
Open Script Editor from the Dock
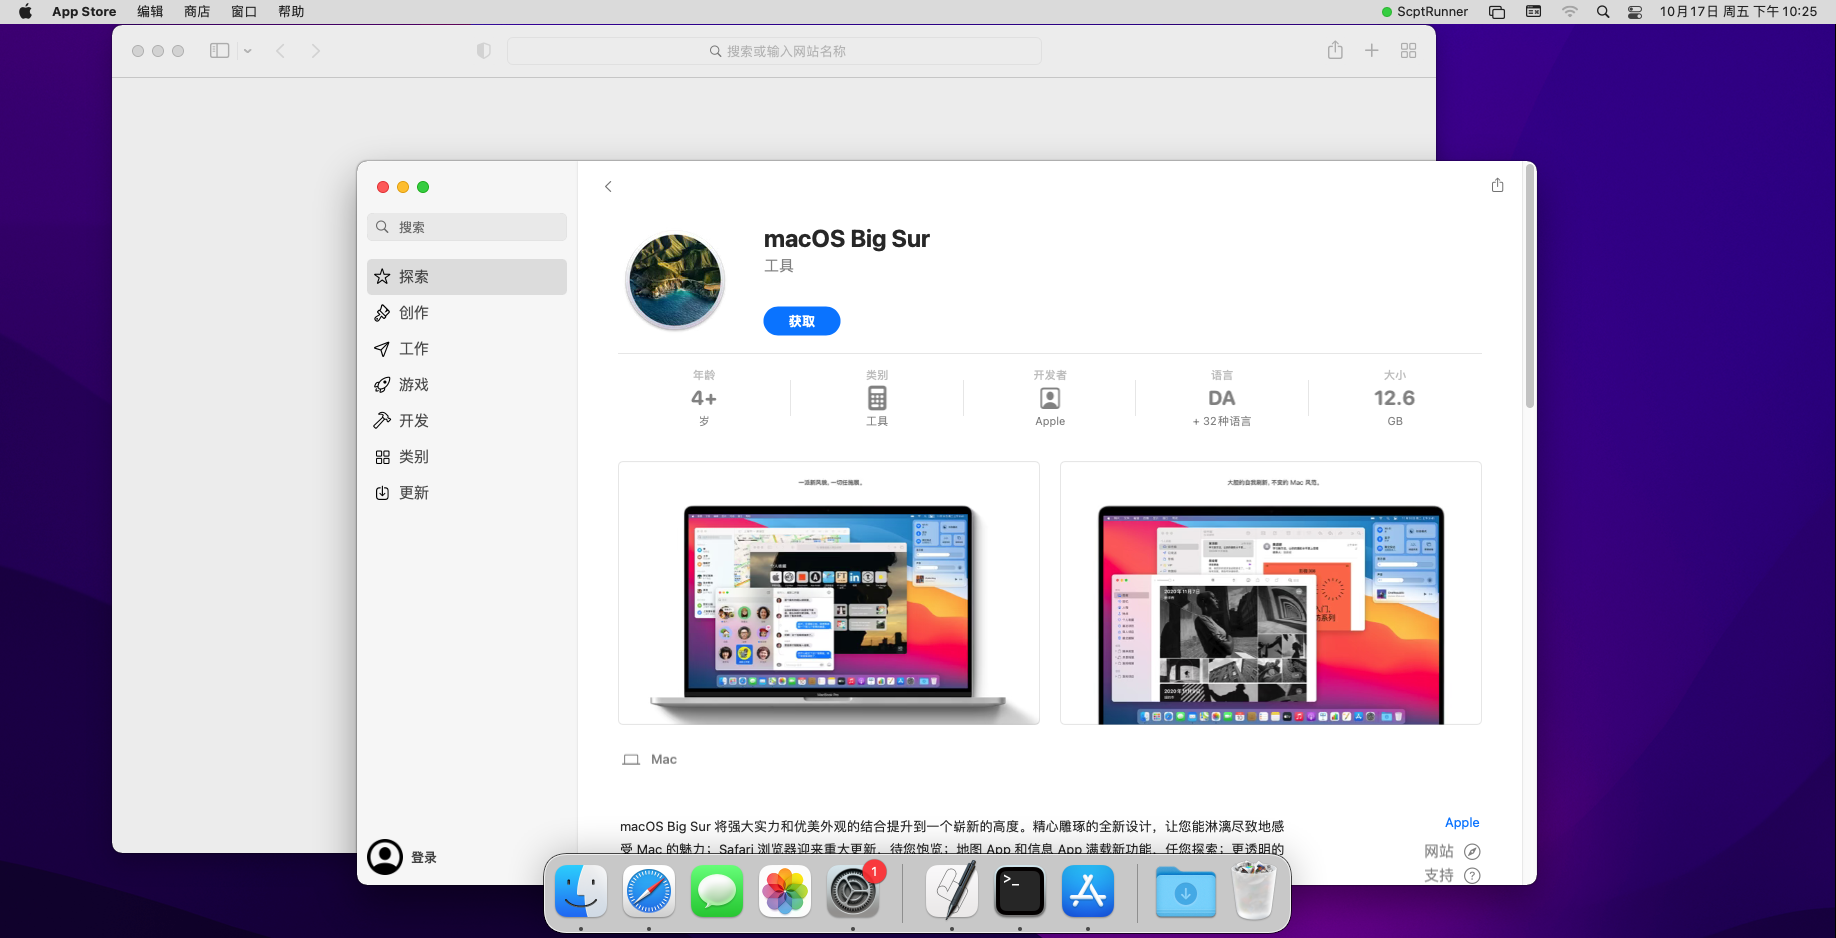pos(951,891)
